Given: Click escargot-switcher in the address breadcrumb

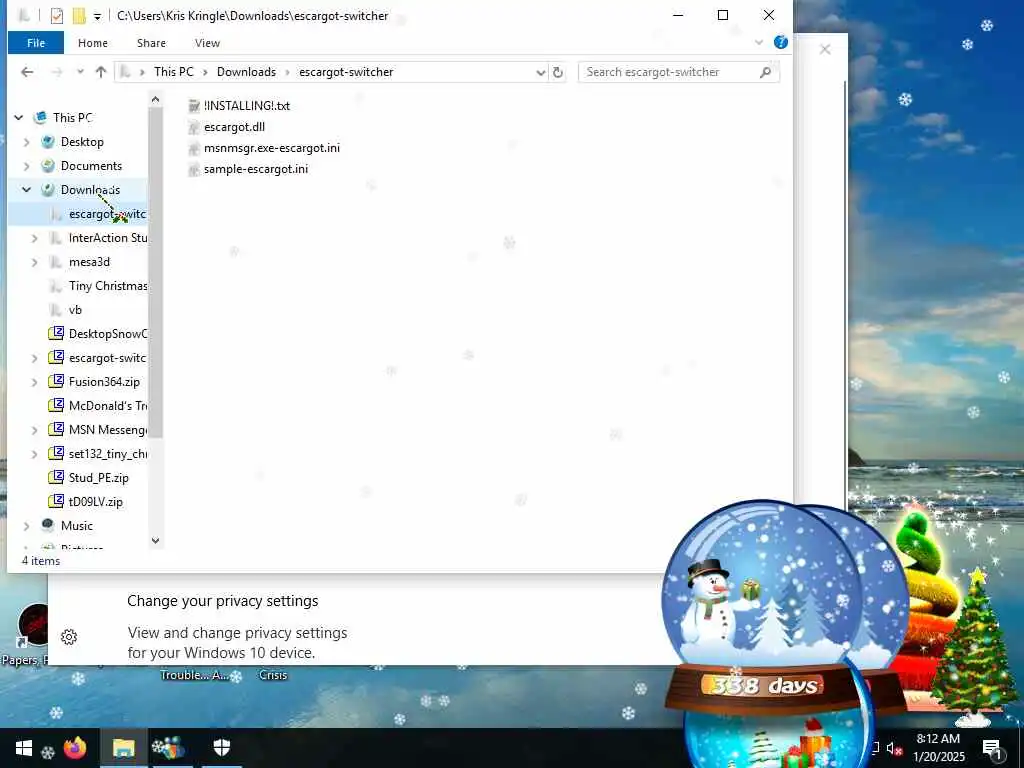Looking at the screenshot, I should 346,72.
